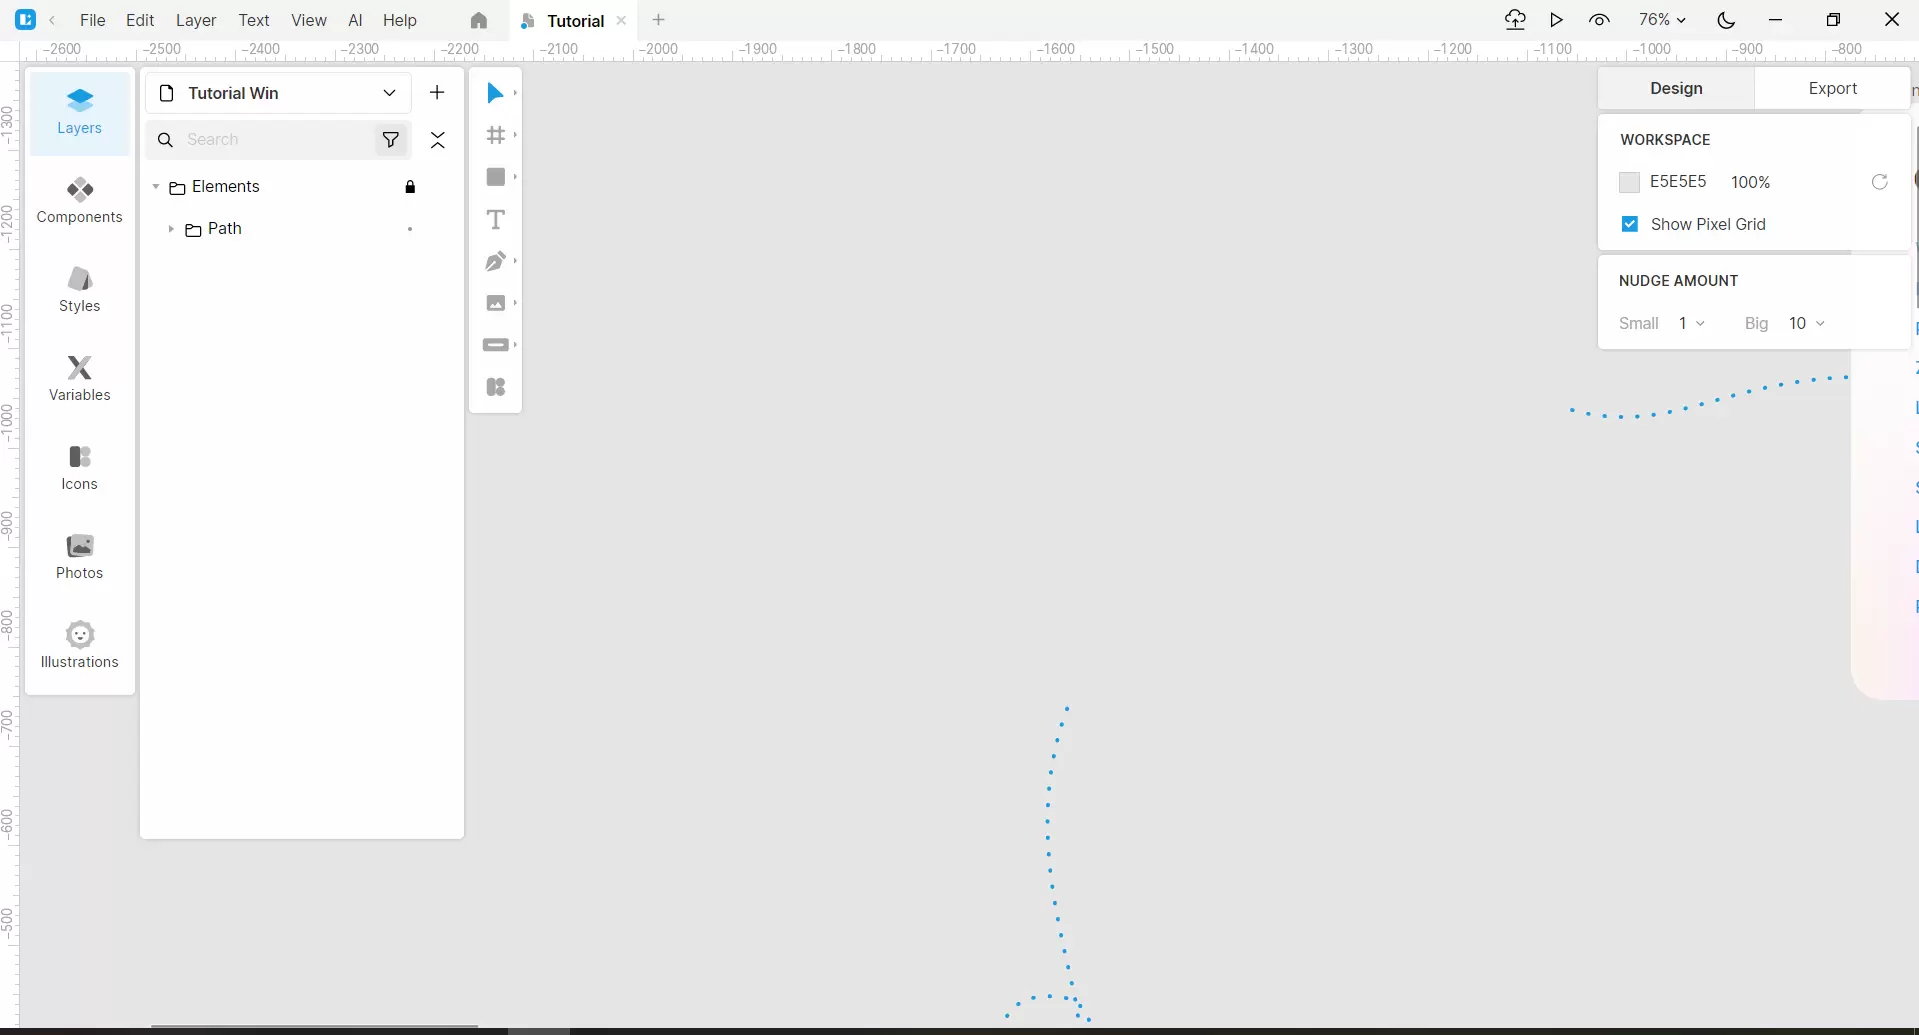Open the Tutorial Win page dropdown
1919x1035 pixels.
point(279,93)
